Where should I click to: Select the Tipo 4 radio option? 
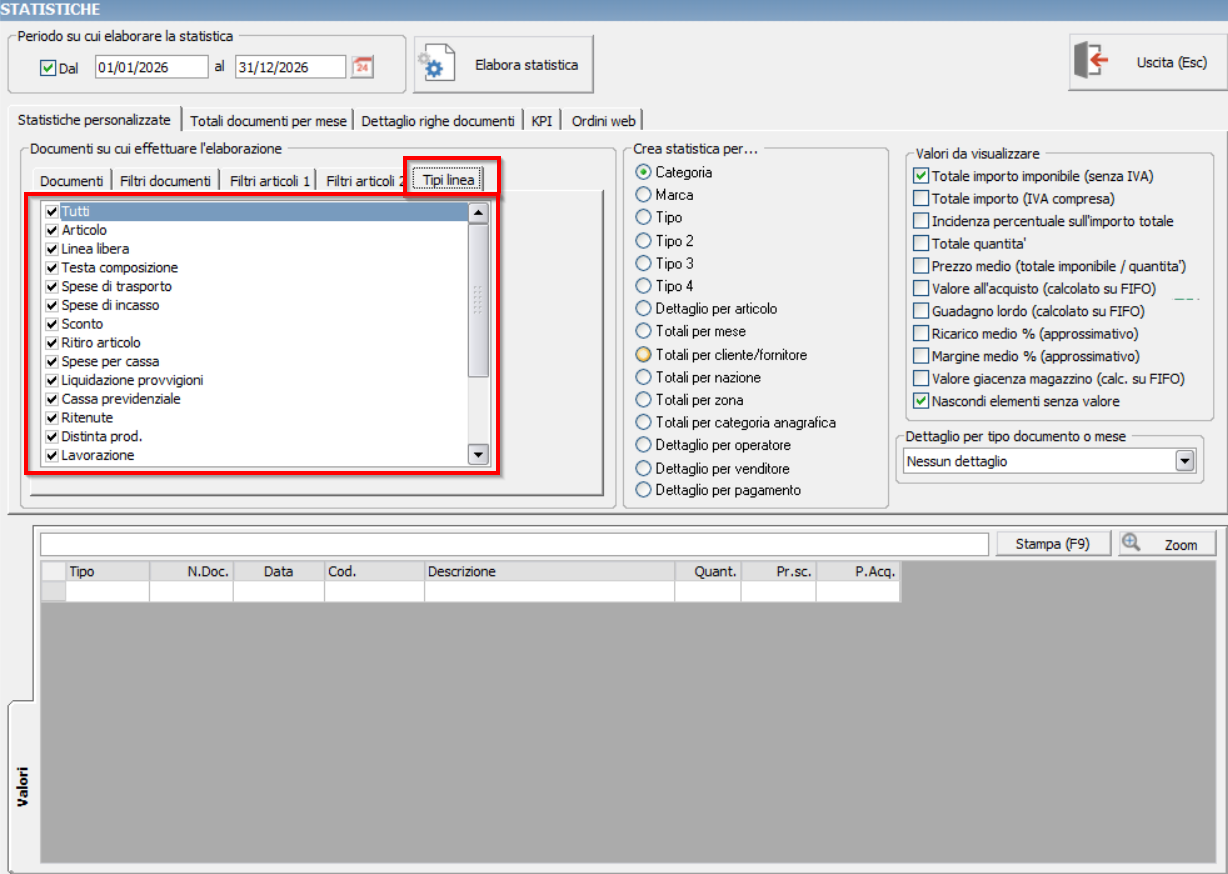(644, 286)
